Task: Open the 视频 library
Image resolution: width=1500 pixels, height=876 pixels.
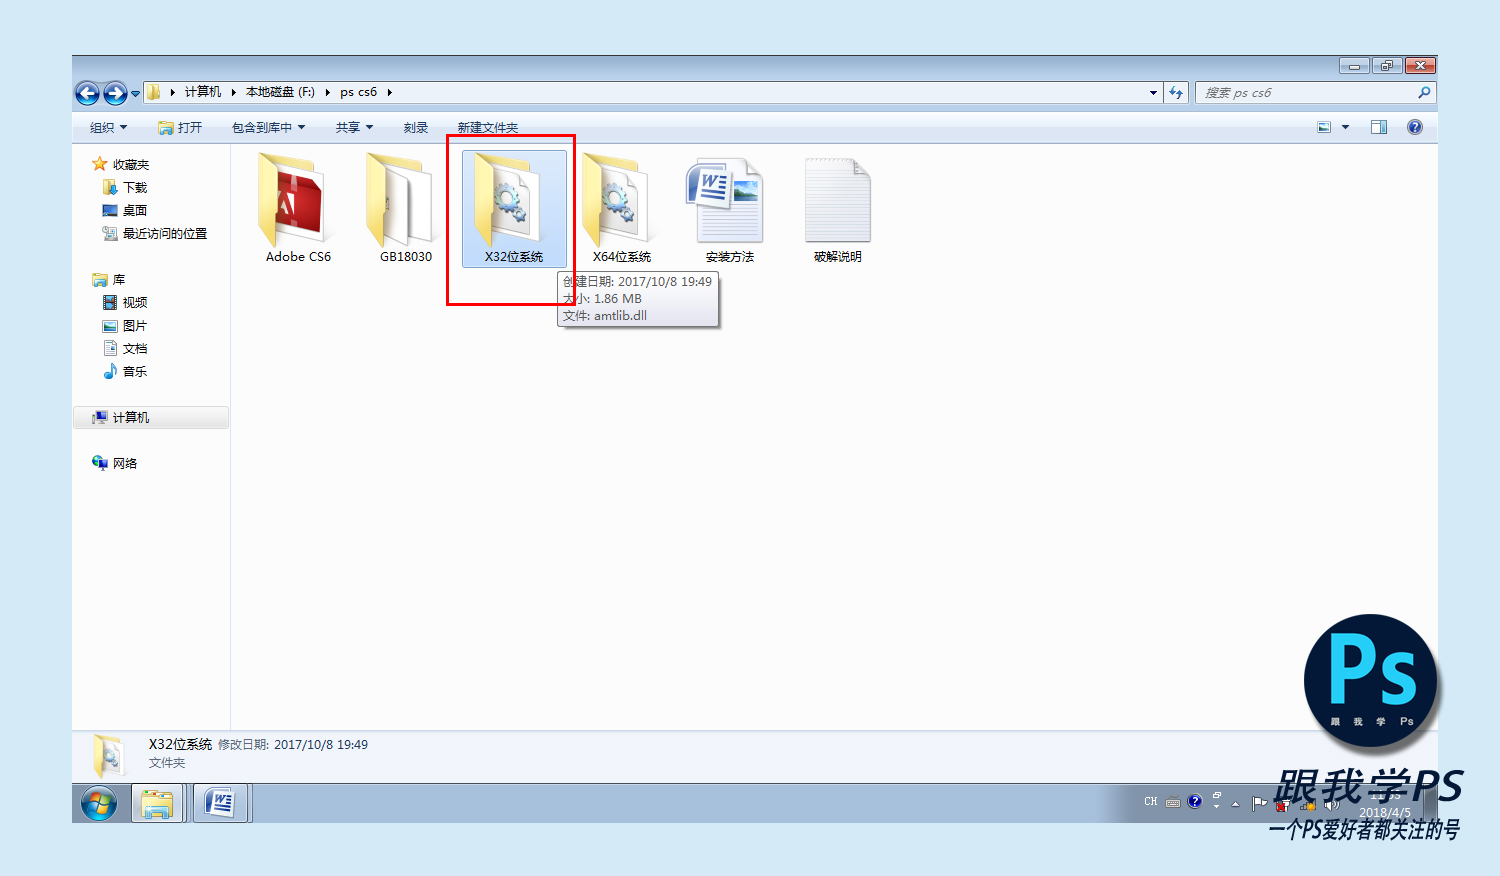Action: 125,302
